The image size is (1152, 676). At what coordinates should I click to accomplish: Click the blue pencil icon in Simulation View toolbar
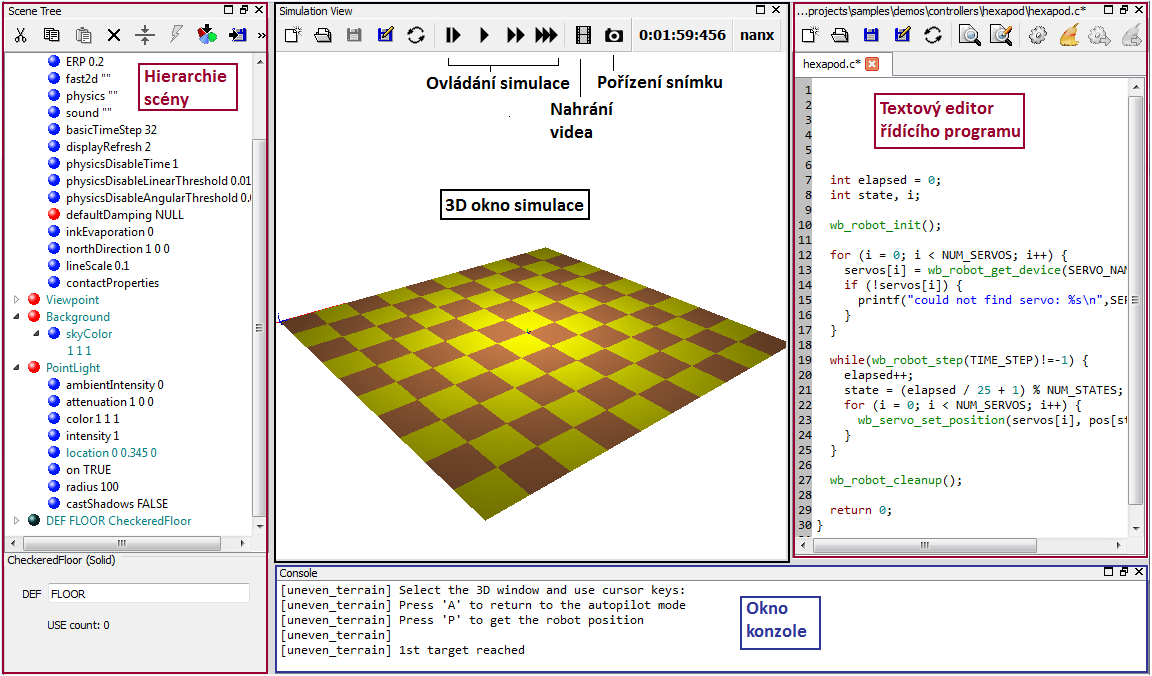pyautogui.click(x=385, y=35)
